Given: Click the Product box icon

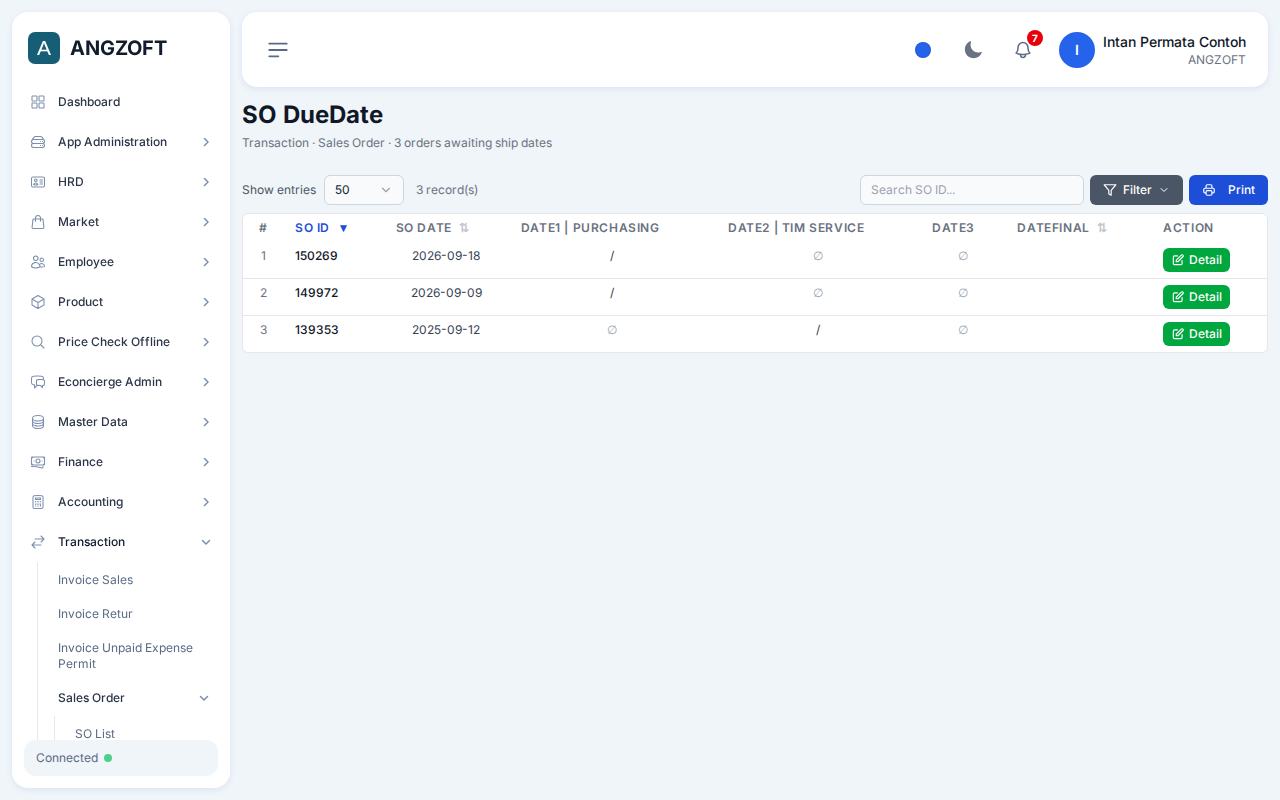Looking at the screenshot, I should tap(38, 302).
